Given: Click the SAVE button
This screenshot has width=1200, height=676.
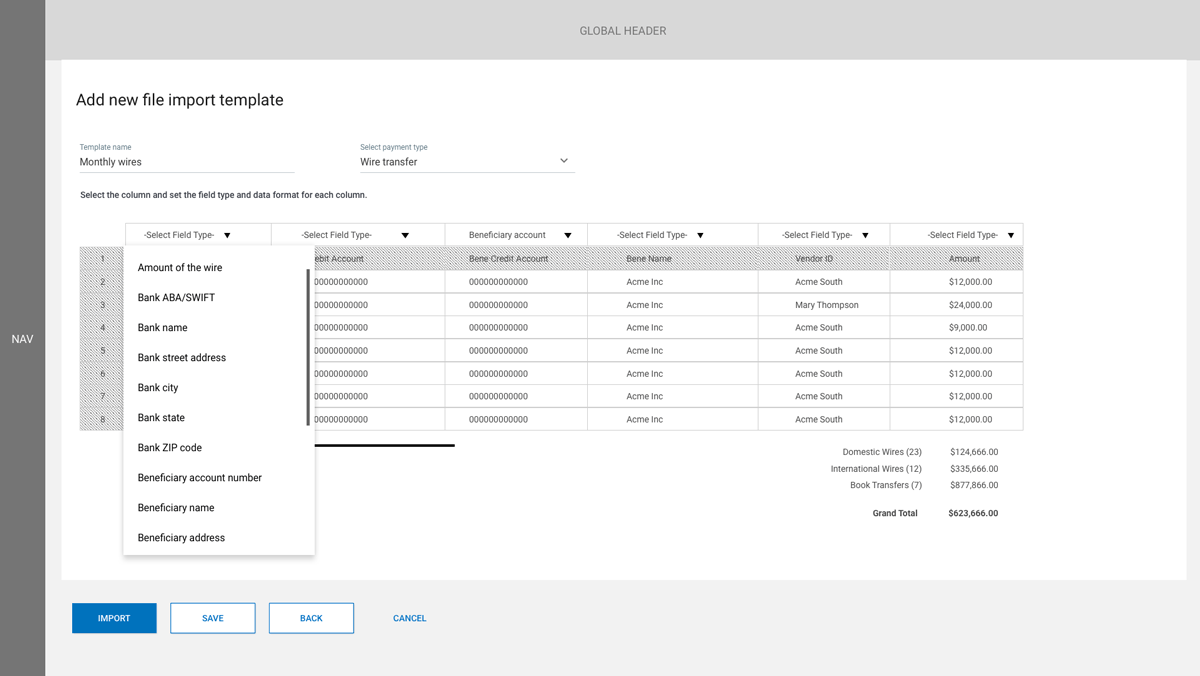Looking at the screenshot, I should (213, 618).
